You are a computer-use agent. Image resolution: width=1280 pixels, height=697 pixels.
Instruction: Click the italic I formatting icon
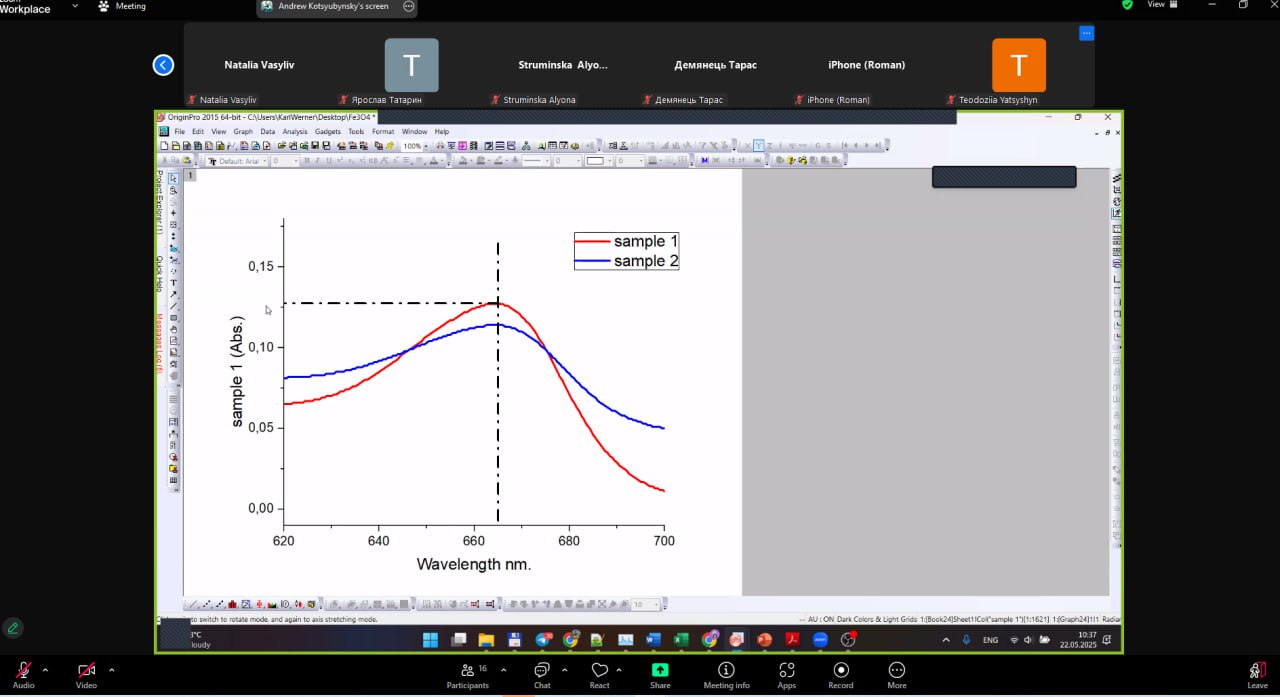pos(317,161)
